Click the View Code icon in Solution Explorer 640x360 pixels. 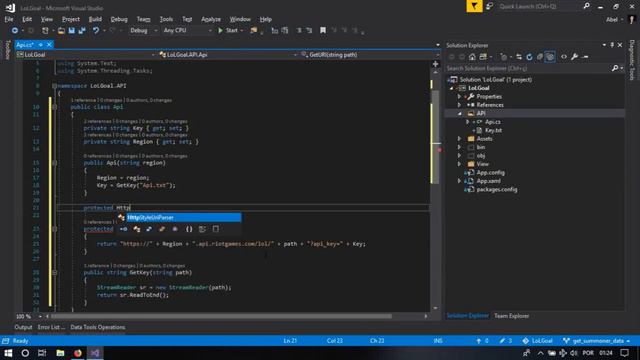(x=564, y=57)
